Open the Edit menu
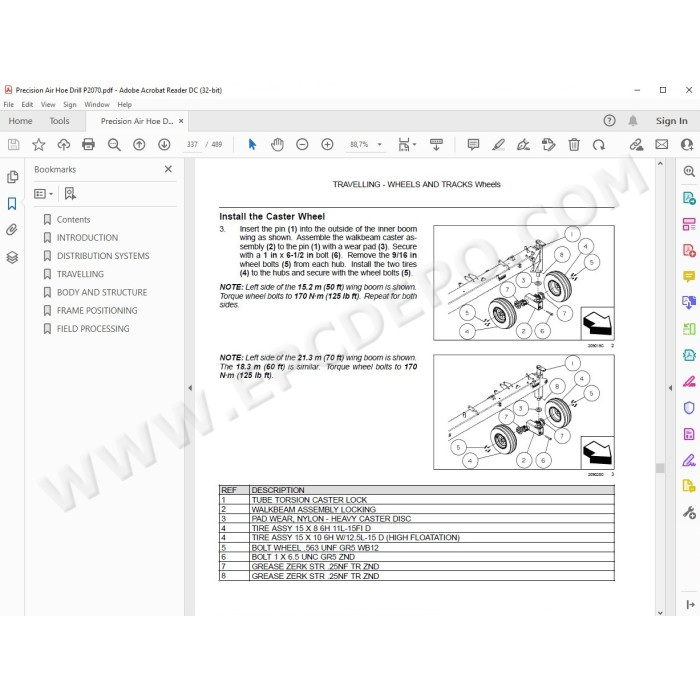 27,104
